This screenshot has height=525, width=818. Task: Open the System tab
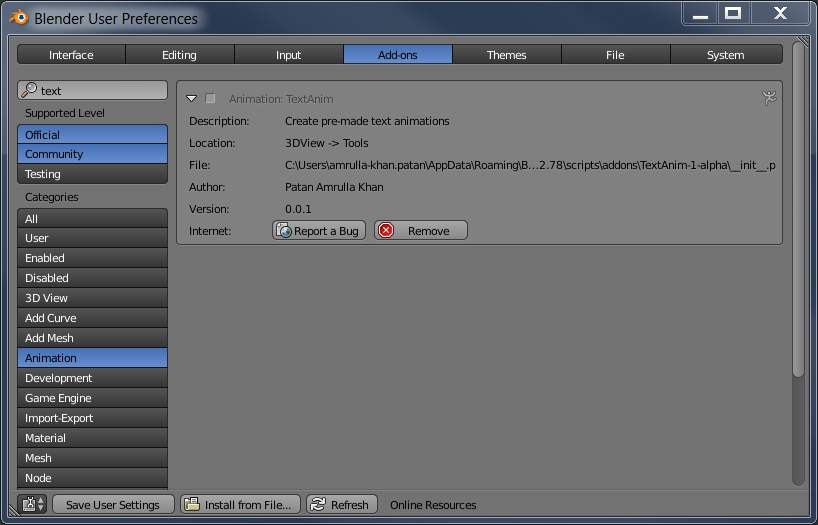tap(726, 54)
